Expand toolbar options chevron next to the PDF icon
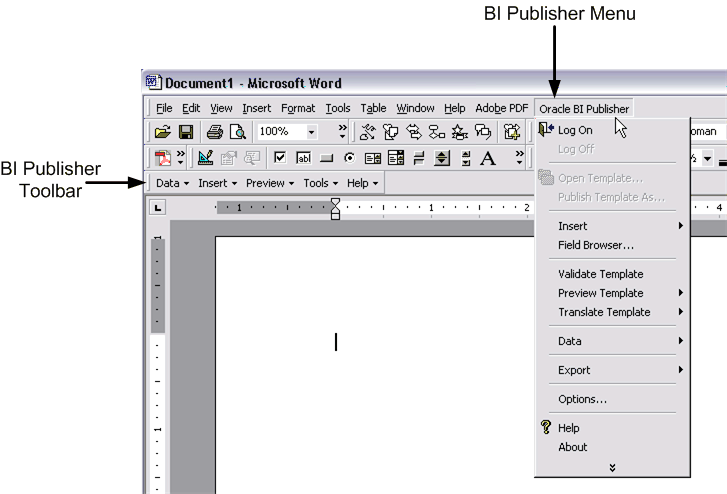This screenshot has height=494, width=727. tap(180, 158)
